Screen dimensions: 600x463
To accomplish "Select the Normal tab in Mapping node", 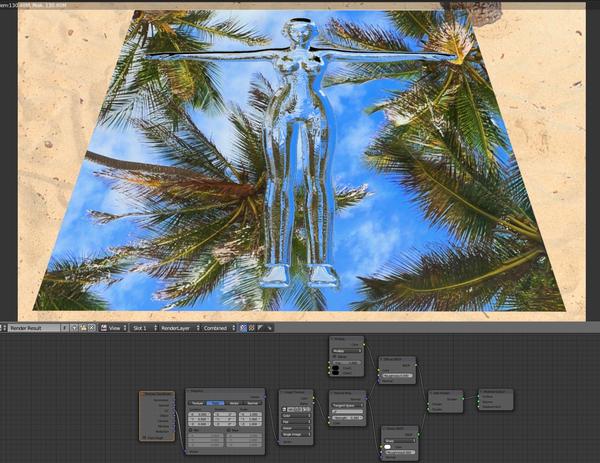I will pos(253,403).
